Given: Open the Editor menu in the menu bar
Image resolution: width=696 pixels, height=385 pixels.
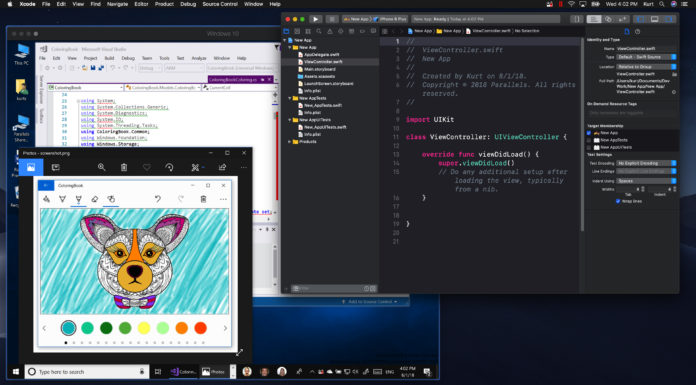Looking at the screenshot, I should click(x=141, y=4).
